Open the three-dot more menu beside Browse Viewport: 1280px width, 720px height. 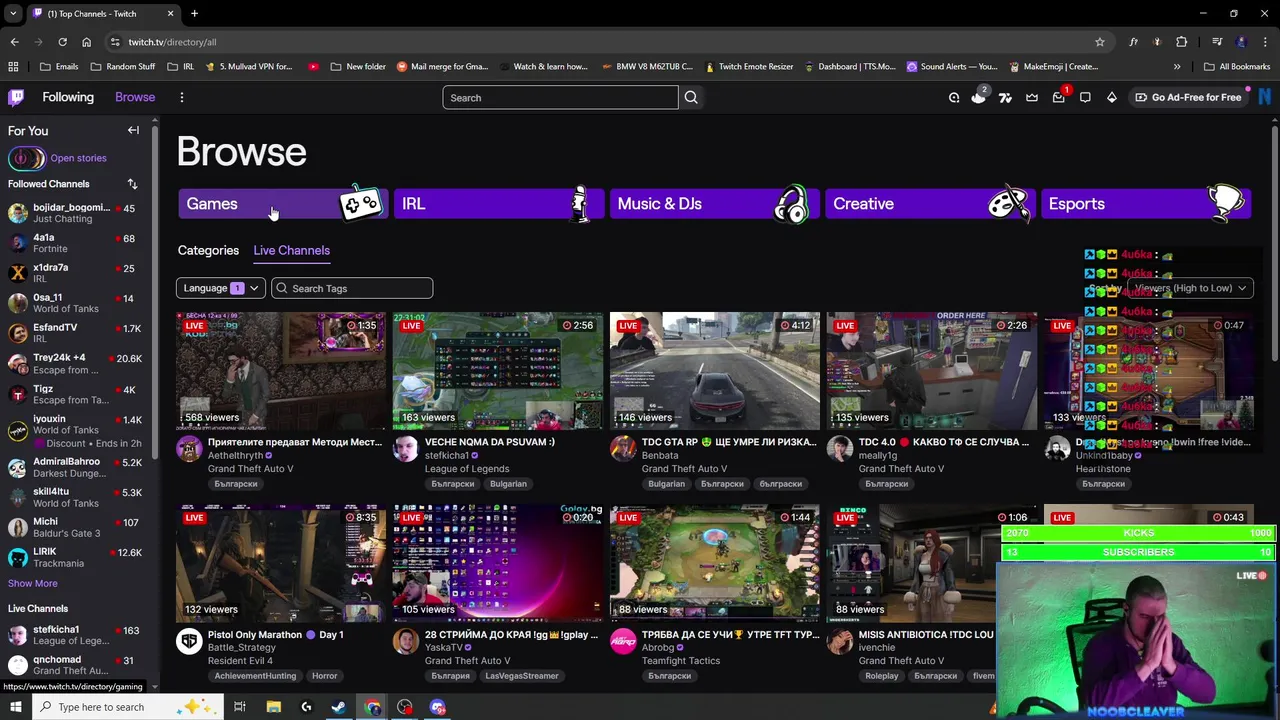click(181, 97)
